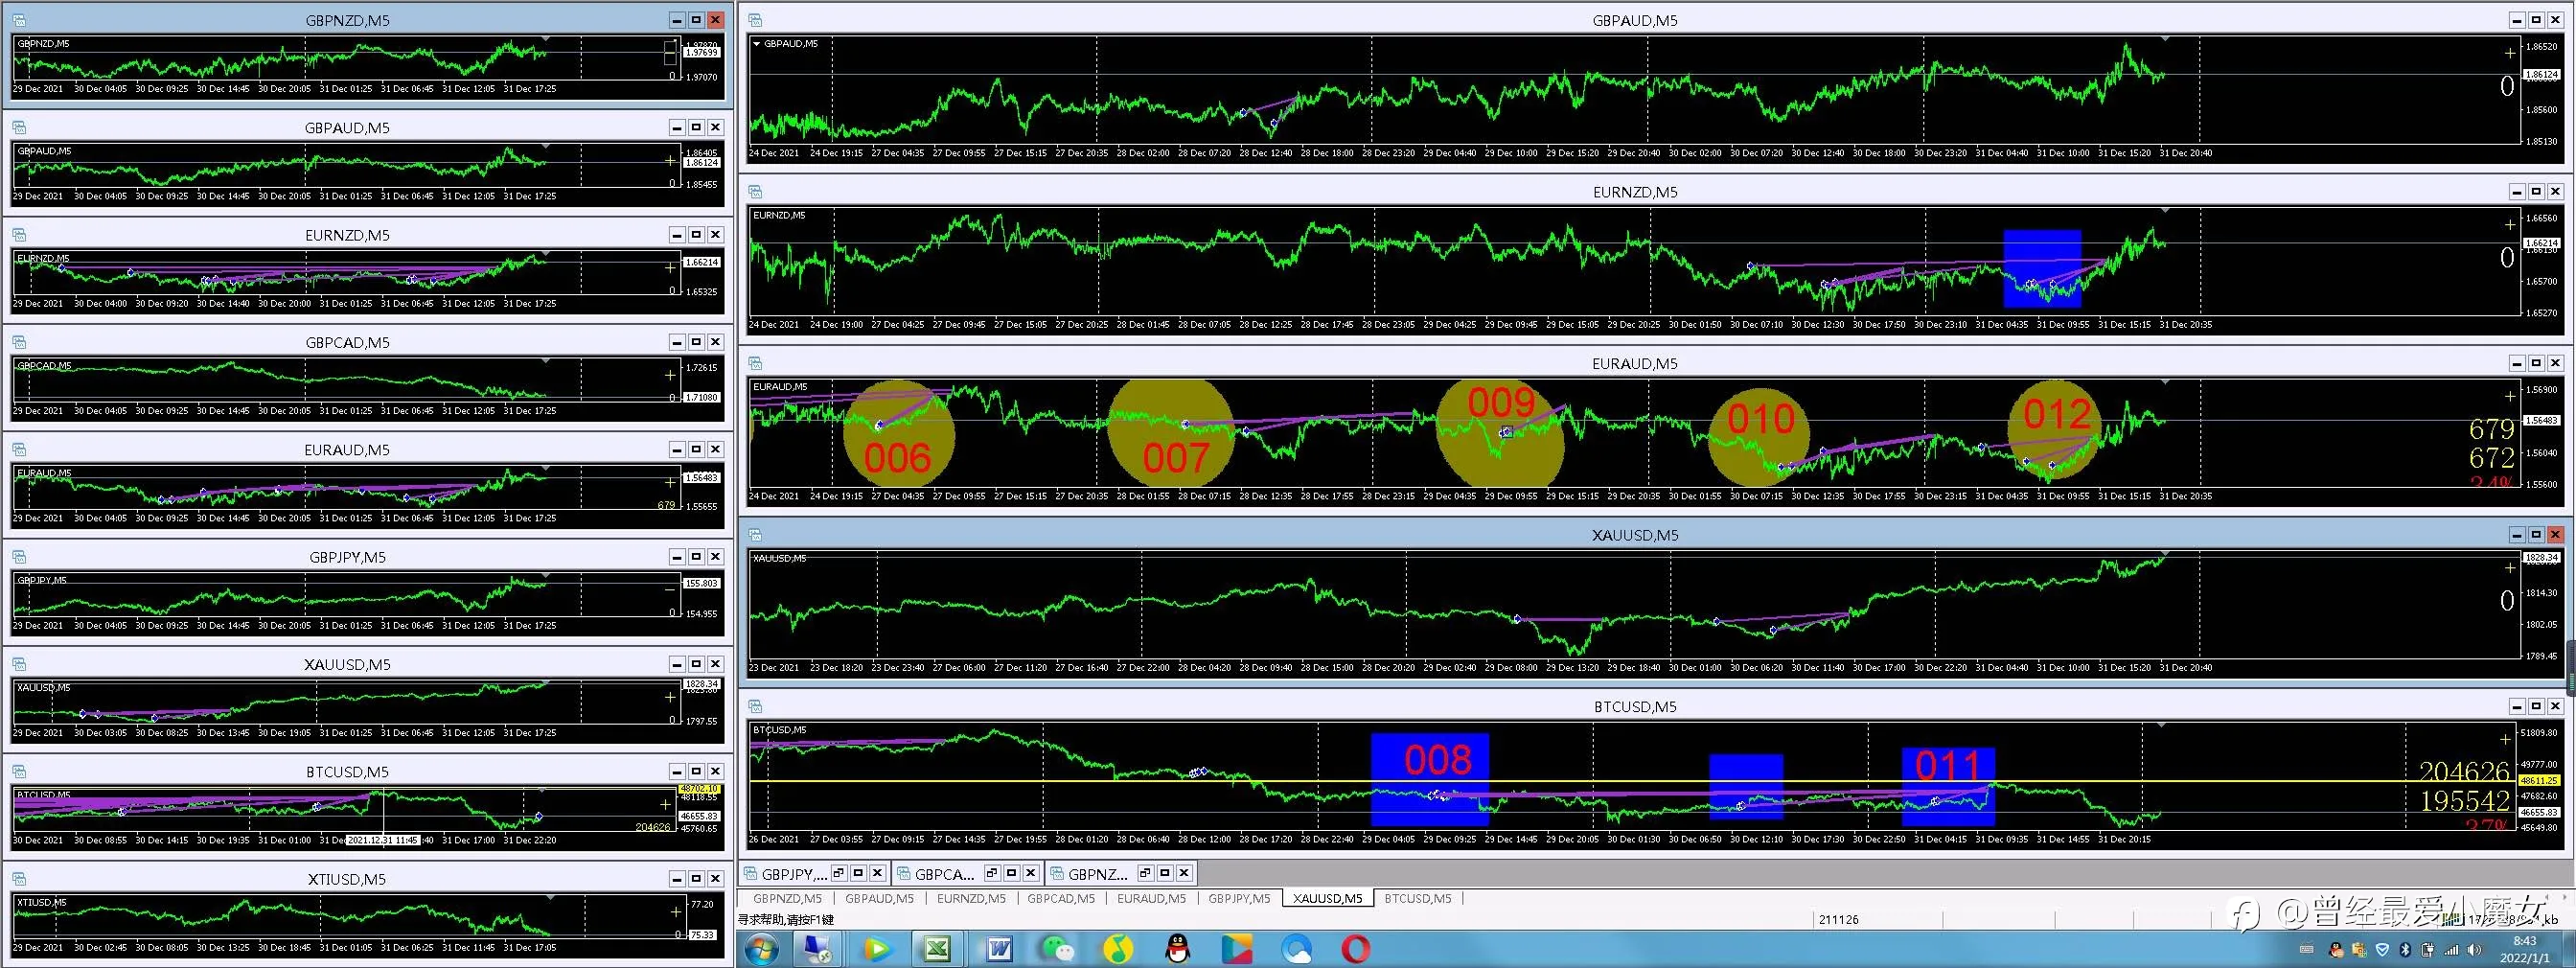Image resolution: width=2576 pixels, height=968 pixels.
Task: Click the yellow number "672" in large EURAUD chart
Action: (x=2491, y=458)
